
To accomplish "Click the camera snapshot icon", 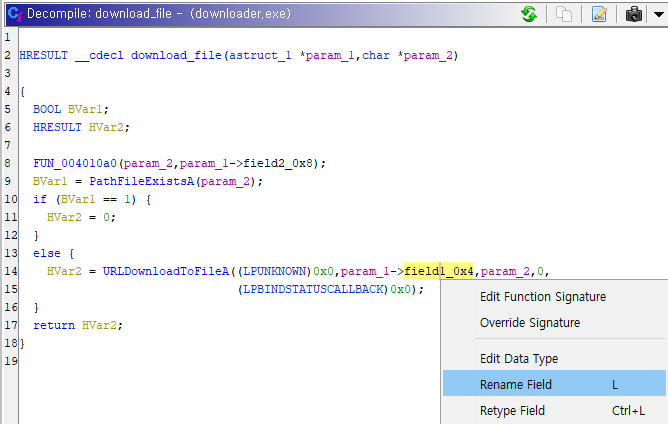I will coord(633,14).
